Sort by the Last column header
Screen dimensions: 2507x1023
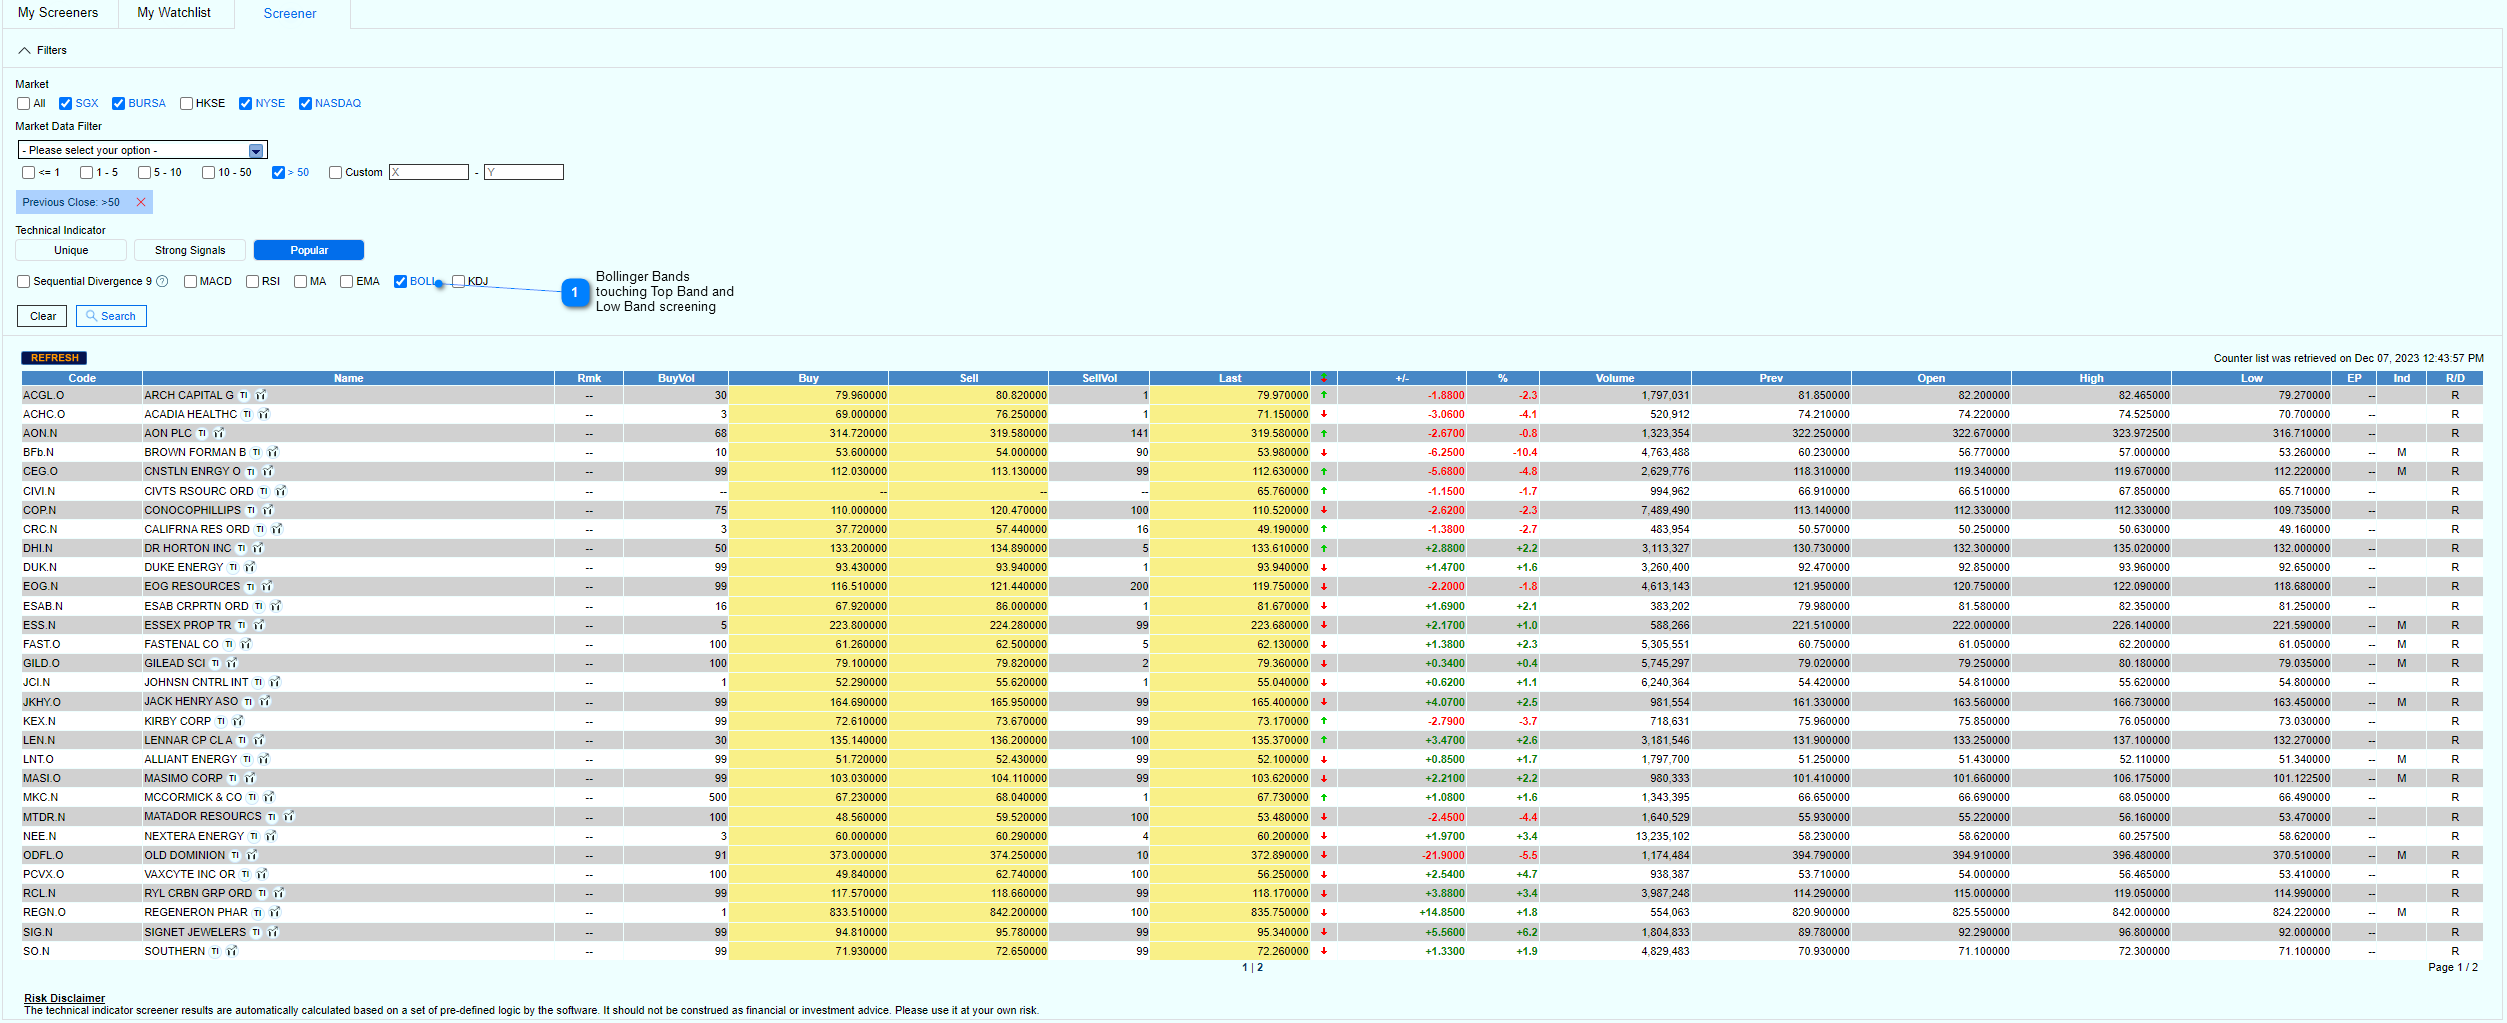(1230, 378)
